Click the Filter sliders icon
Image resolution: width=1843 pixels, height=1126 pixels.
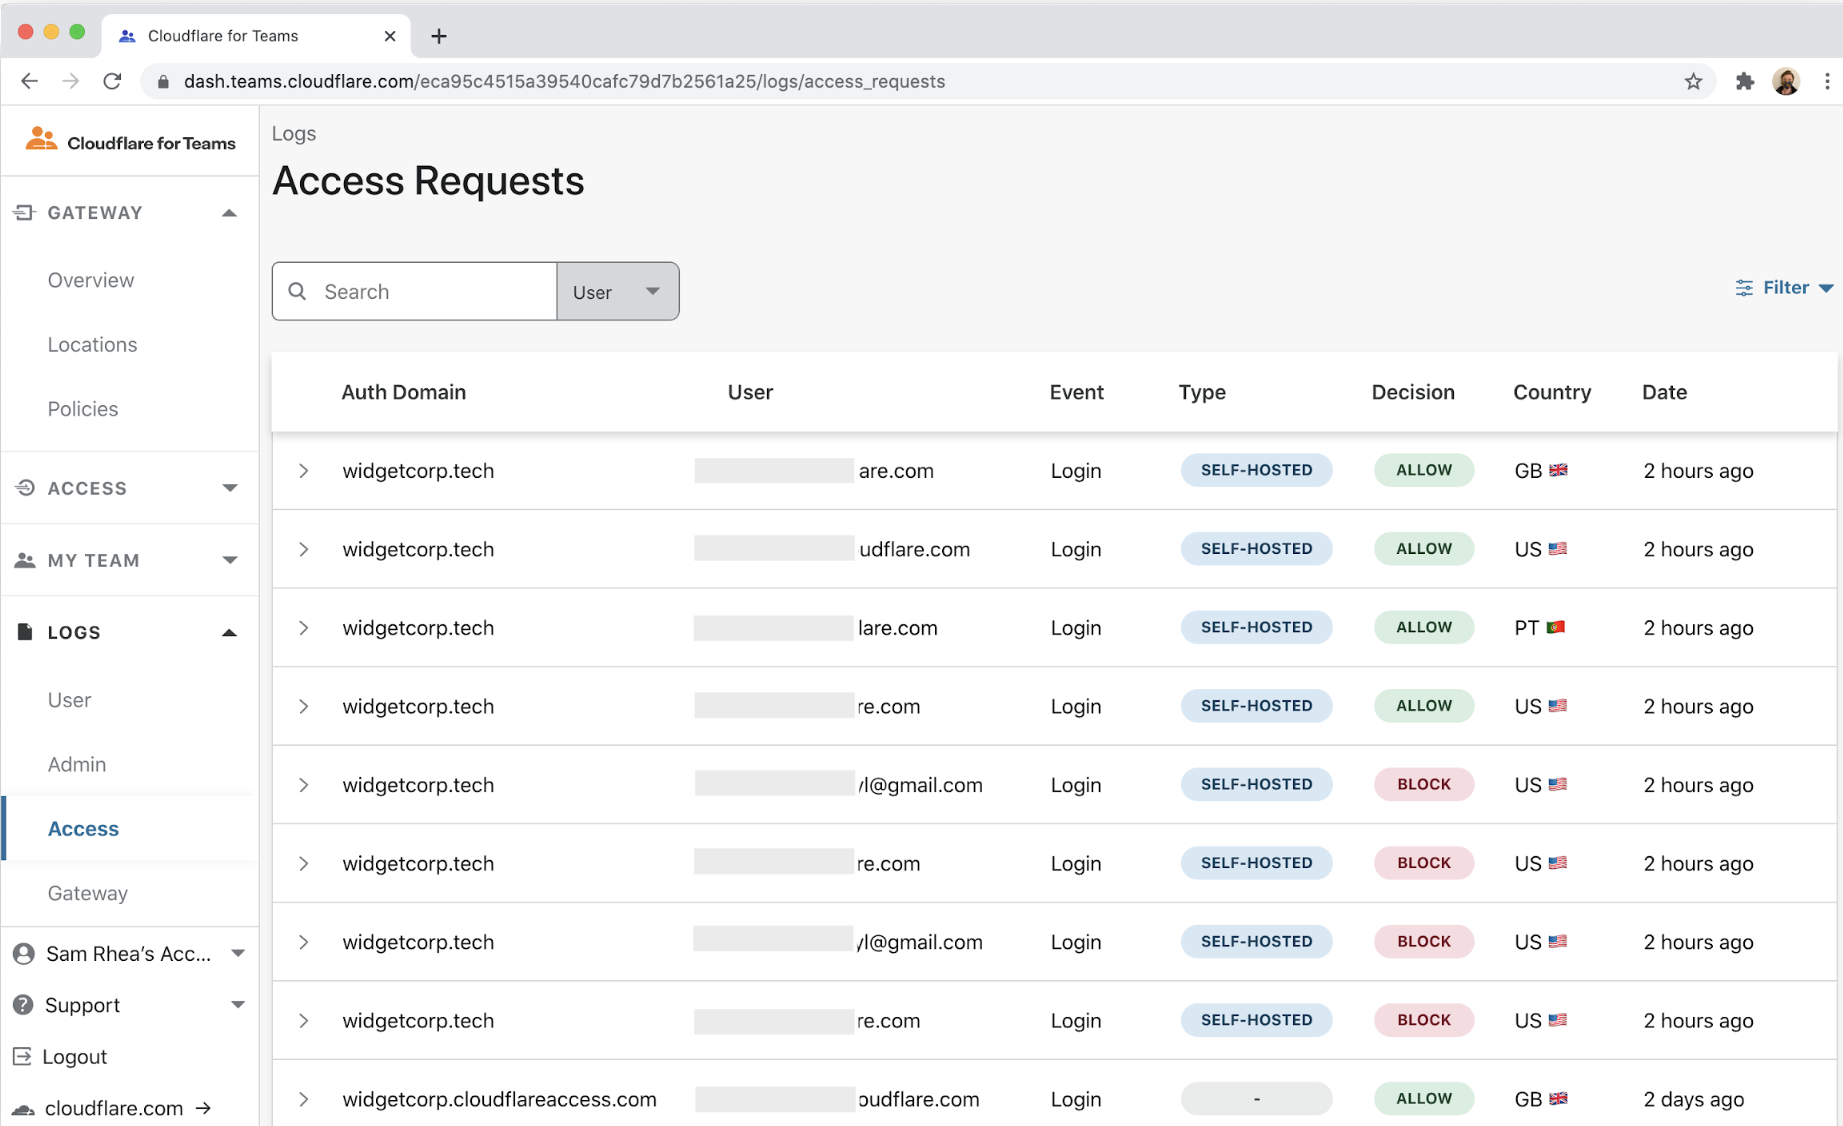[x=1744, y=288]
